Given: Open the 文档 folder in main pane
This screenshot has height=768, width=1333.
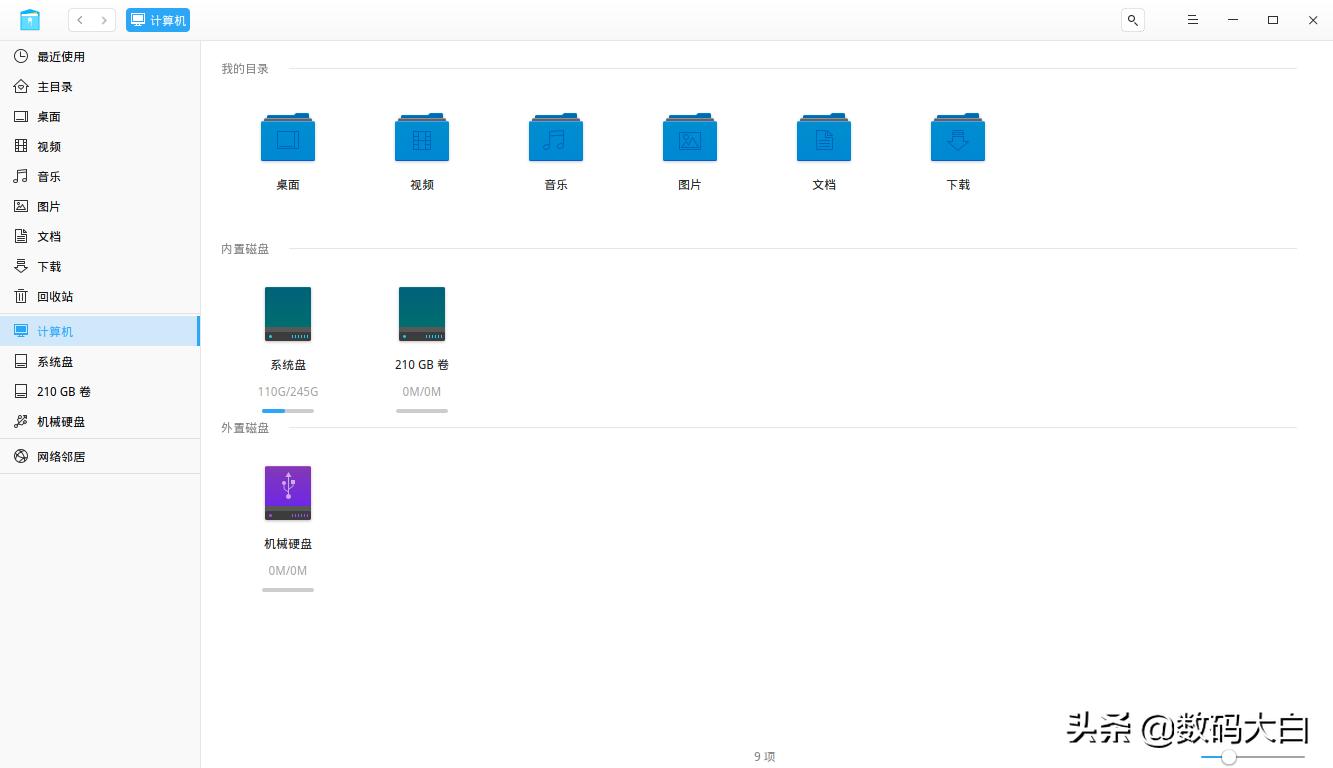Looking at the screenshot, I should 824,138.
